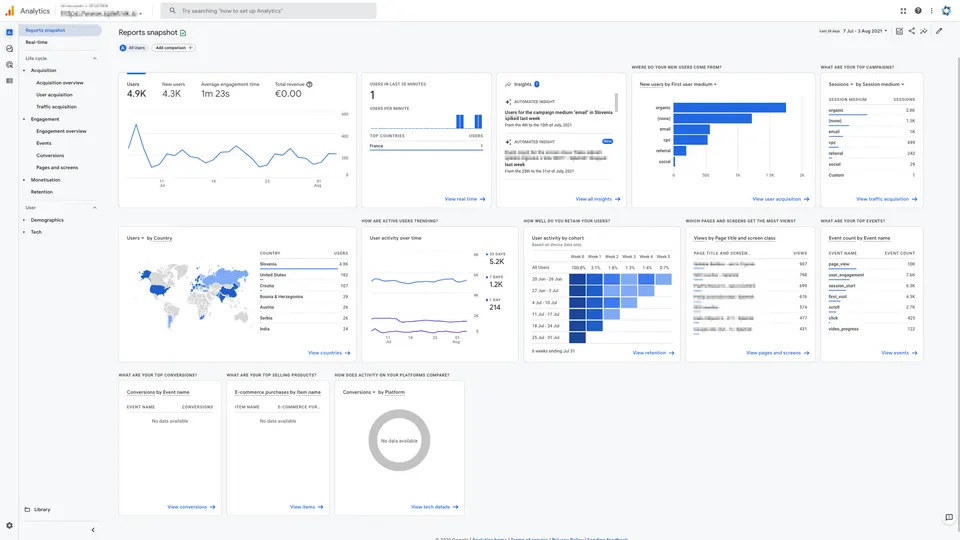Click the info icon next to Total revenue
This screenshot has height=540, width=960.
point(309,84)
